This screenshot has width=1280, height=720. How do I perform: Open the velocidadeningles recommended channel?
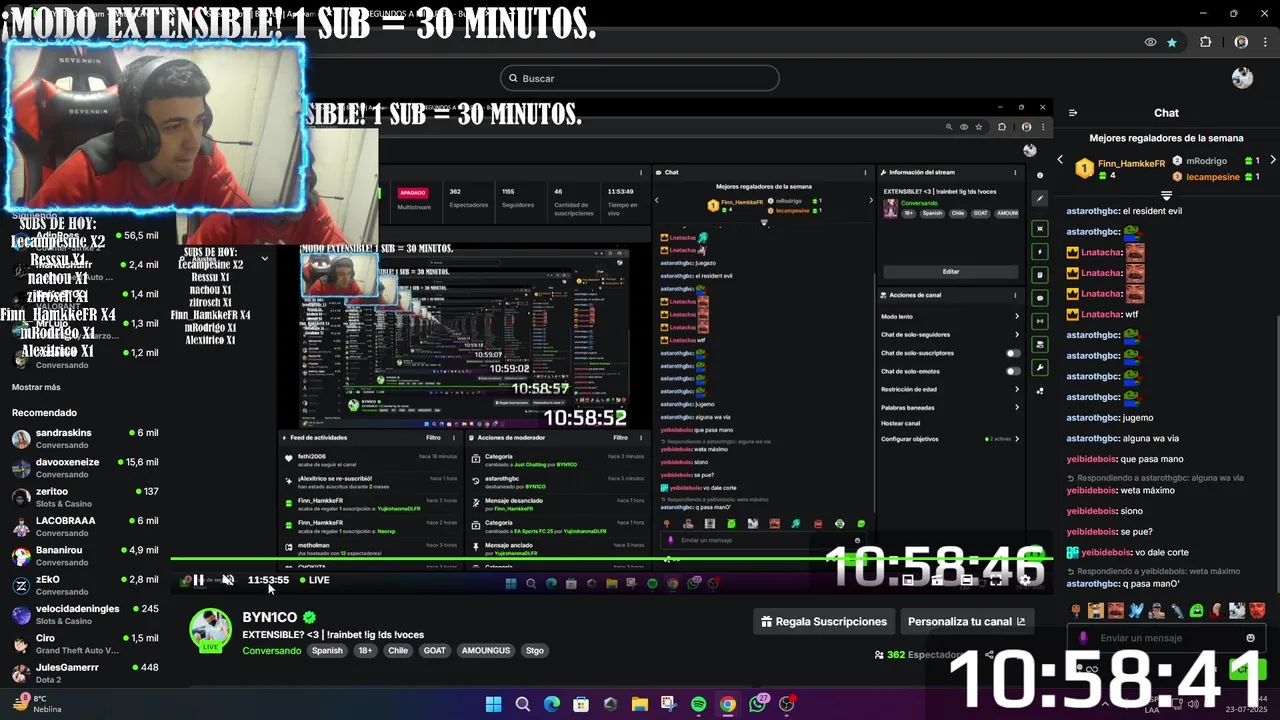tap(85, 614)
